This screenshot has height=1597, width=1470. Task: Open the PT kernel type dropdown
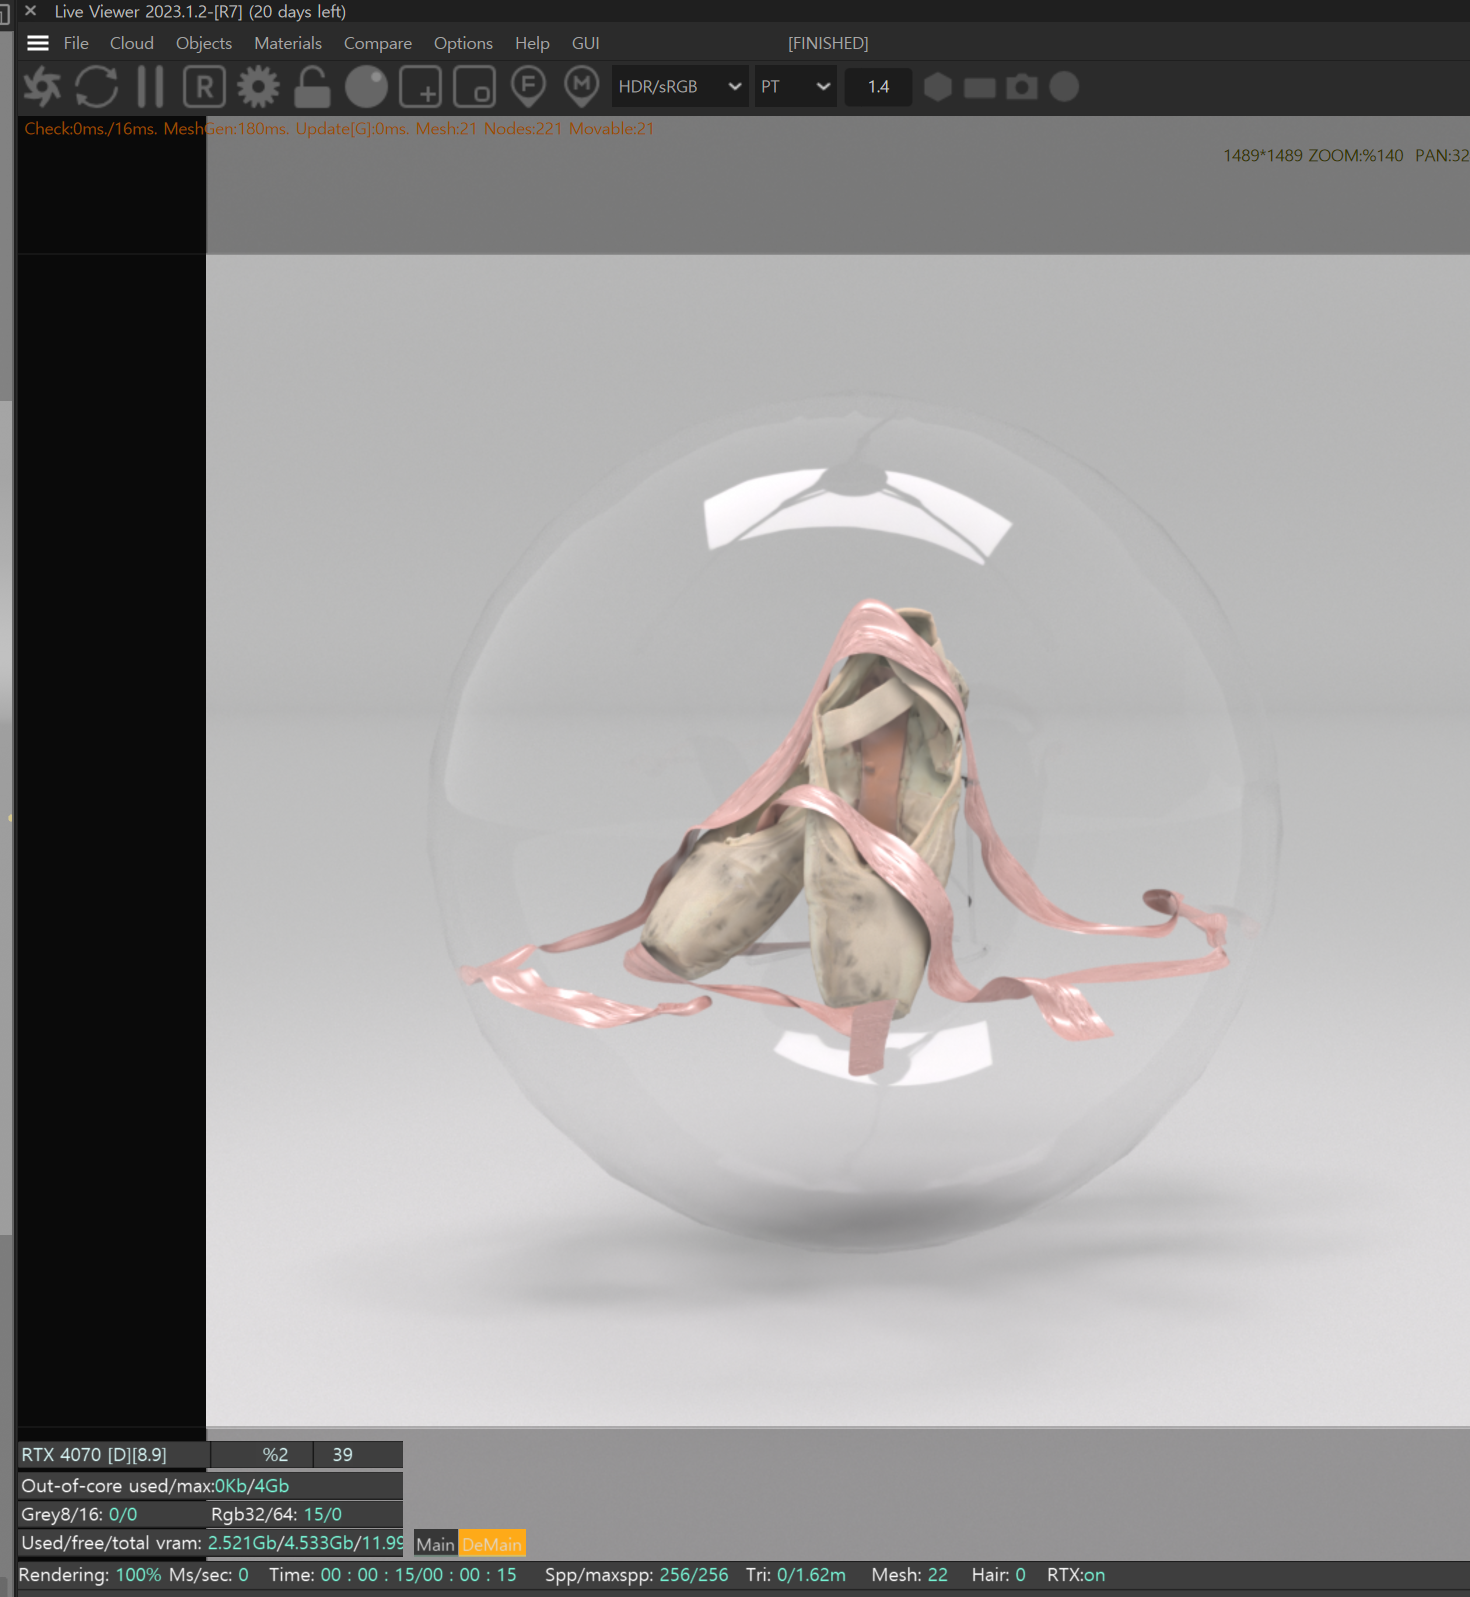pos(795,87)
